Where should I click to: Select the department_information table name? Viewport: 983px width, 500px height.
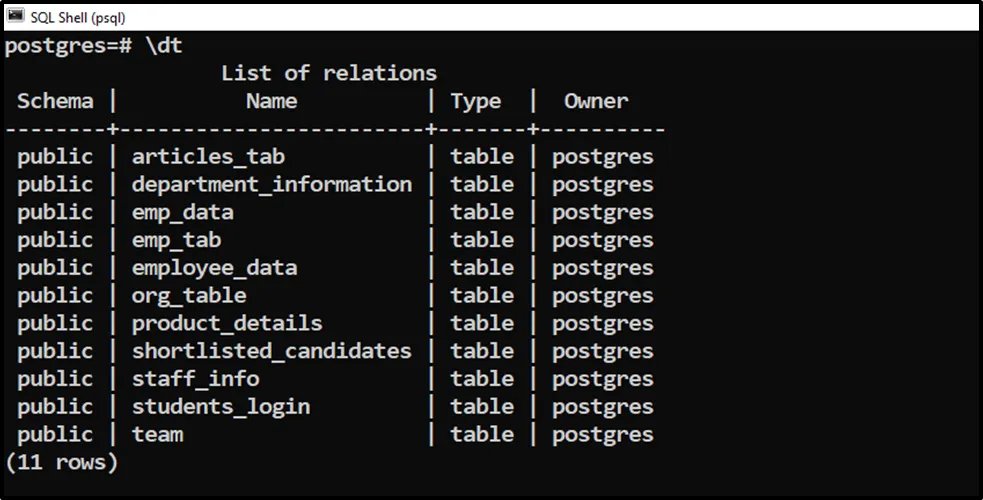[x=271, y=185]
